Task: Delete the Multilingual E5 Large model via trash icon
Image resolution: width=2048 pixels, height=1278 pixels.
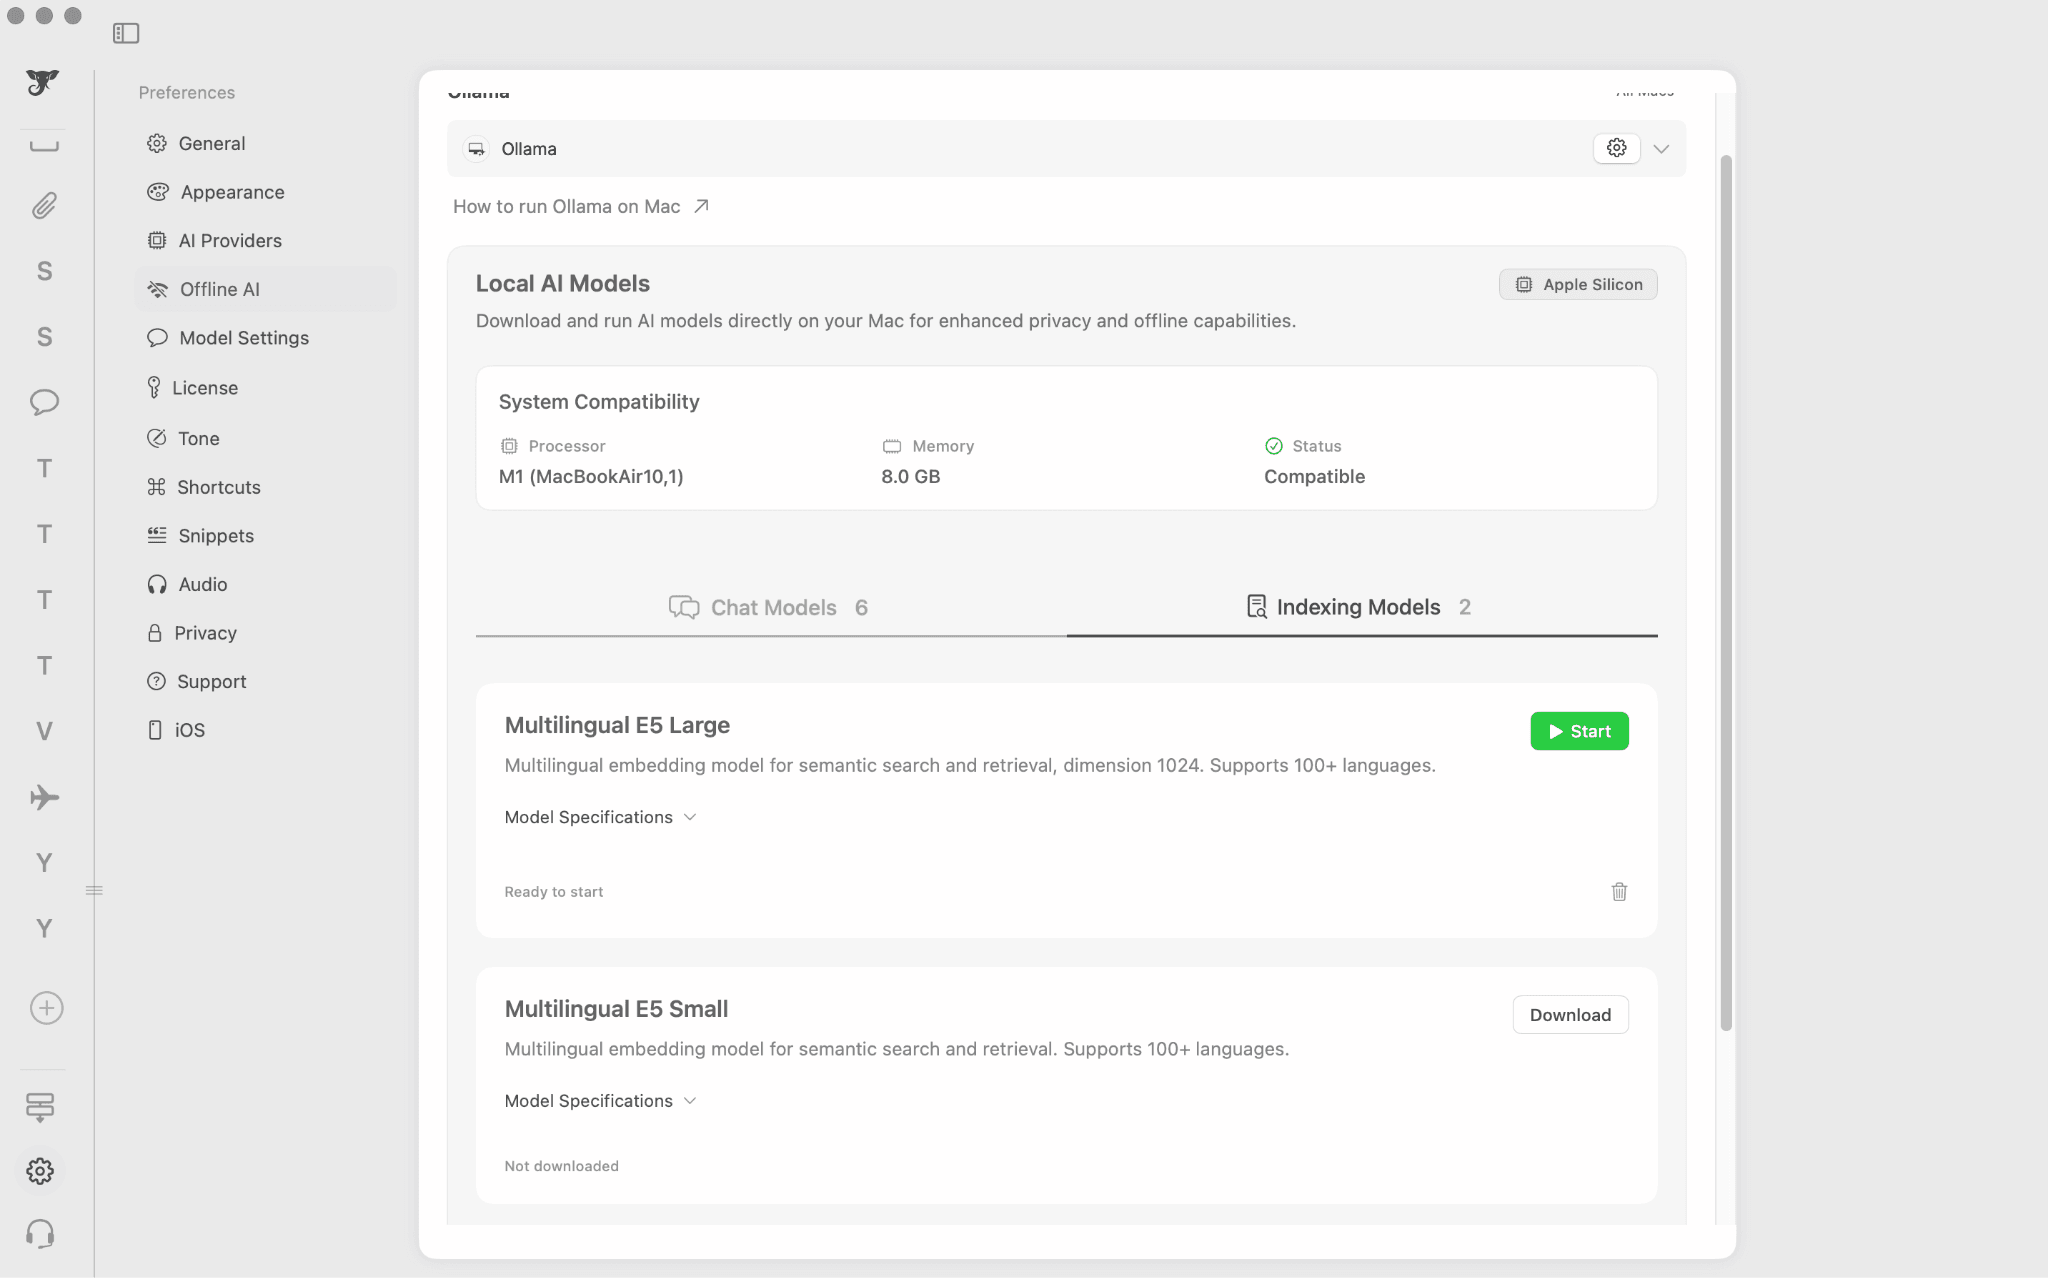Action: coord(1620,891)
